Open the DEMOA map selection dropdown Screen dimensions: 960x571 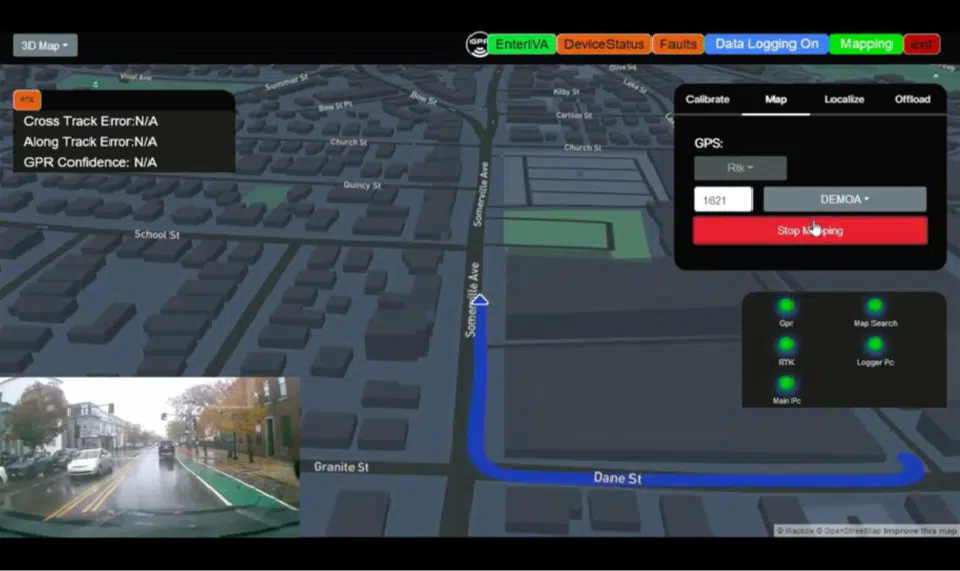tap(844, 199)
